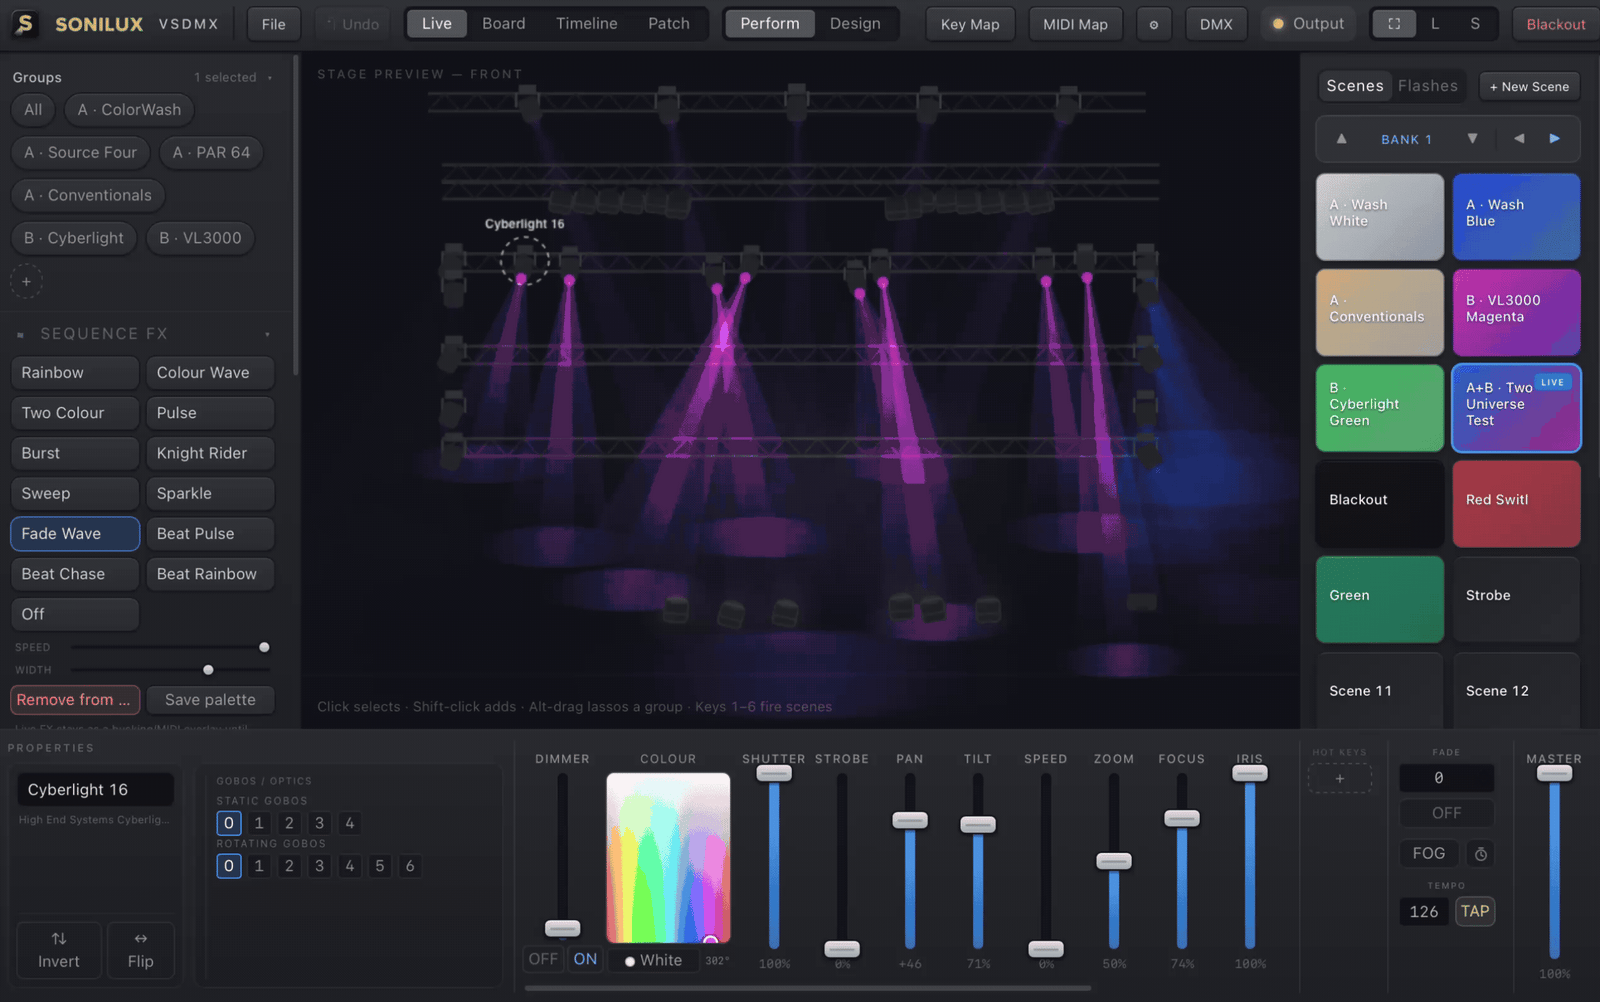Apply the Knight Rider effect

point(210,453)
